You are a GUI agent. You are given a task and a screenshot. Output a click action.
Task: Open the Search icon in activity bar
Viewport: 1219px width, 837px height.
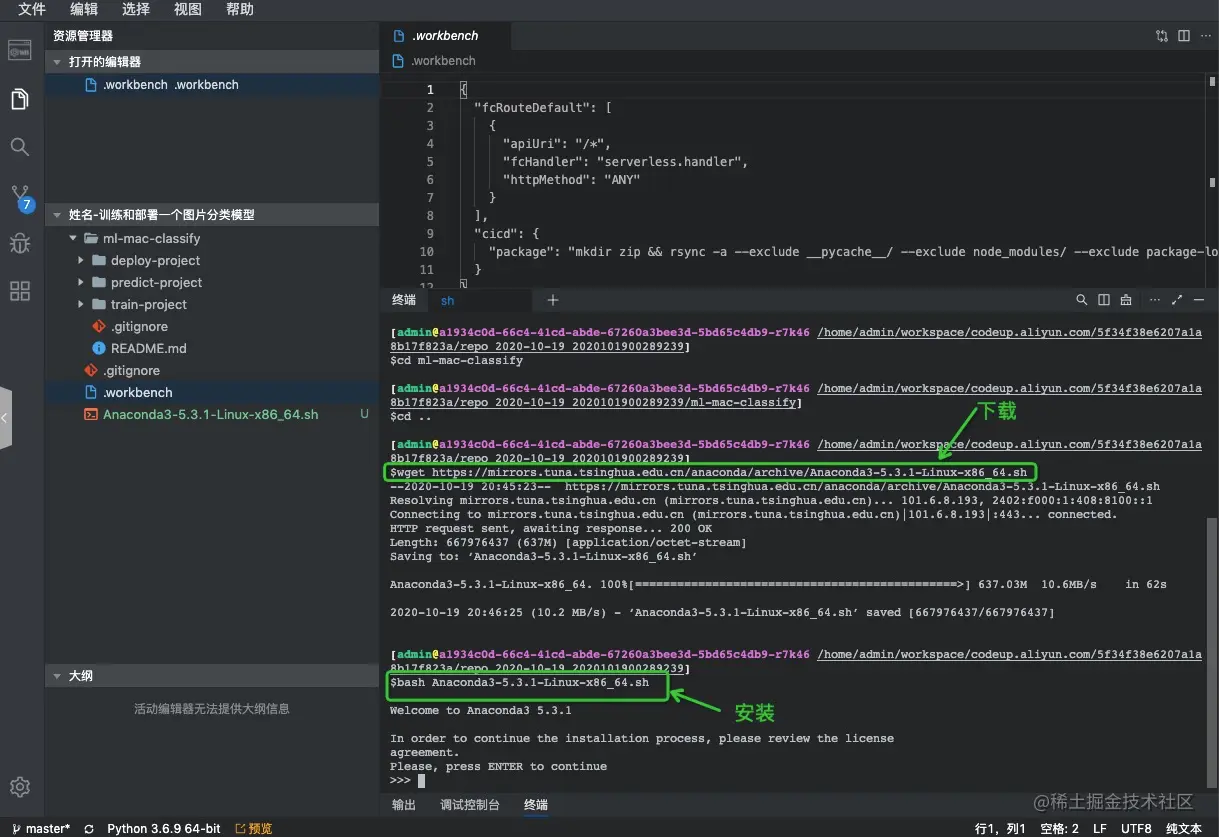coord(19,147)
